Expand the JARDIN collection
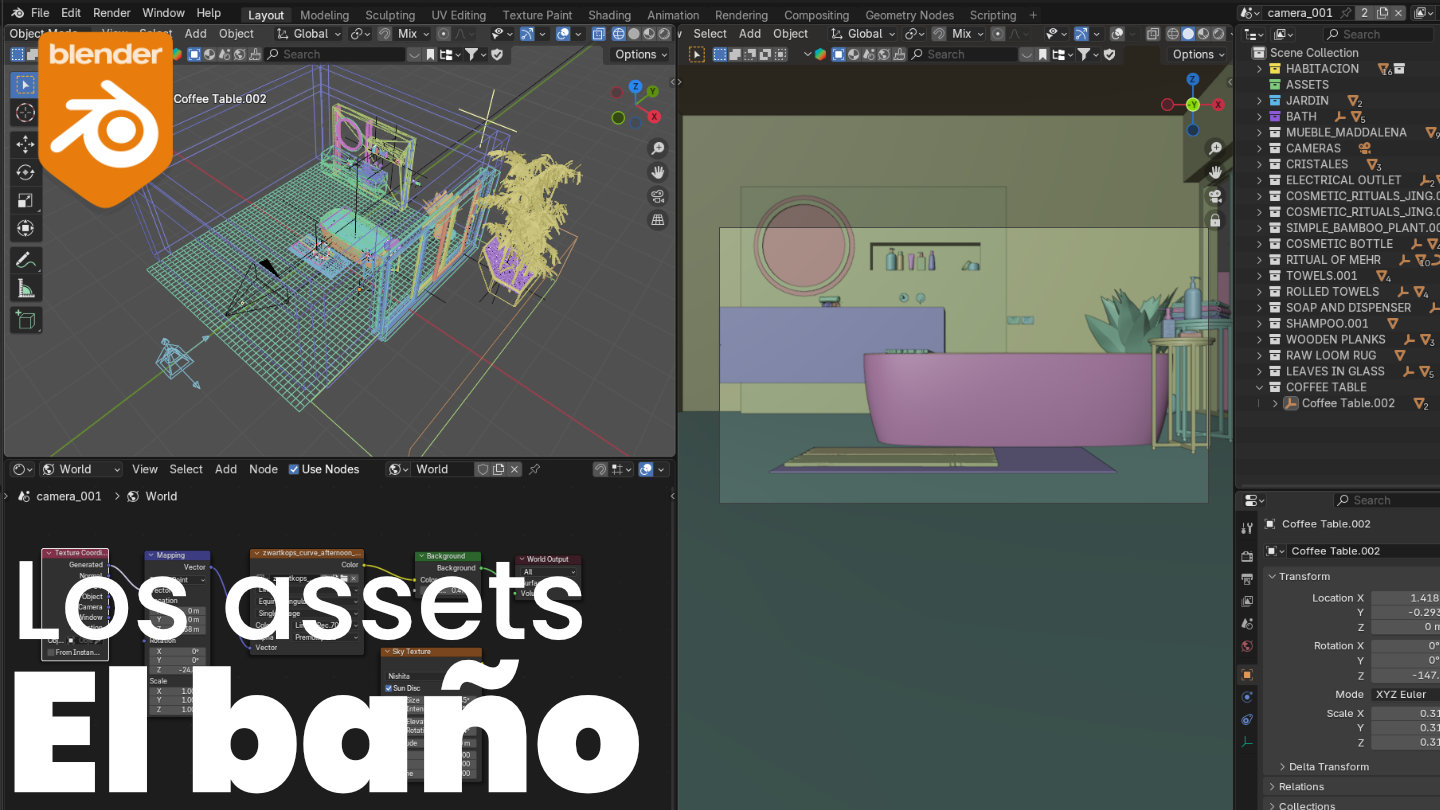Image resolution: width=1440 pixels, height=810 pixels. coord(1259,101)
